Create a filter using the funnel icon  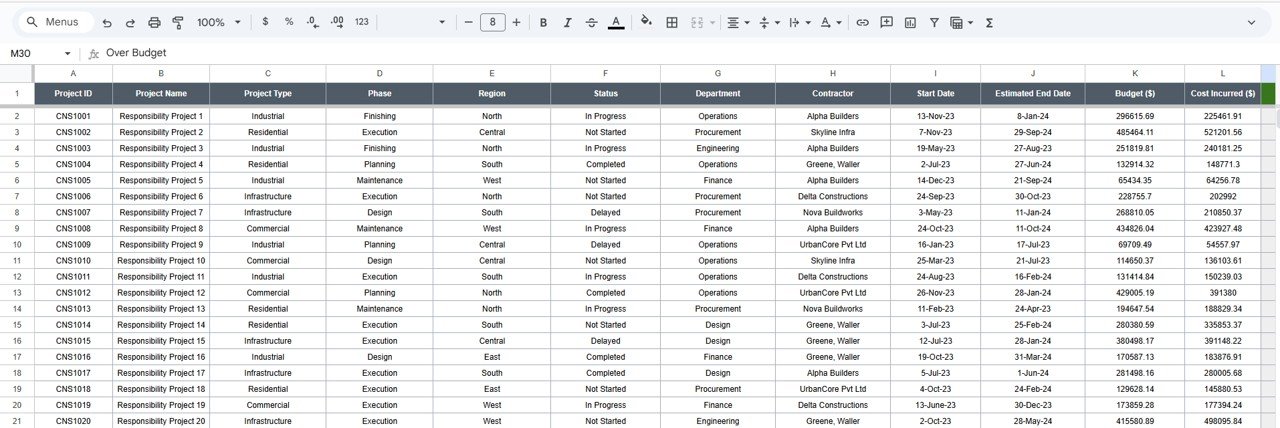click(x=934, y=22)
